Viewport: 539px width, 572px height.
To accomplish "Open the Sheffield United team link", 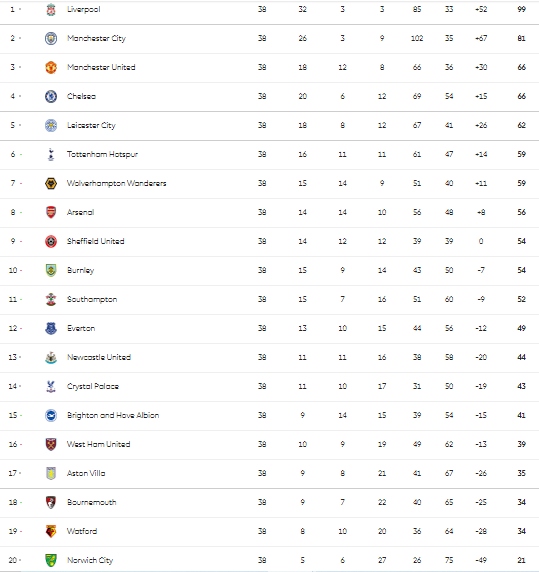I will [96, 241].
